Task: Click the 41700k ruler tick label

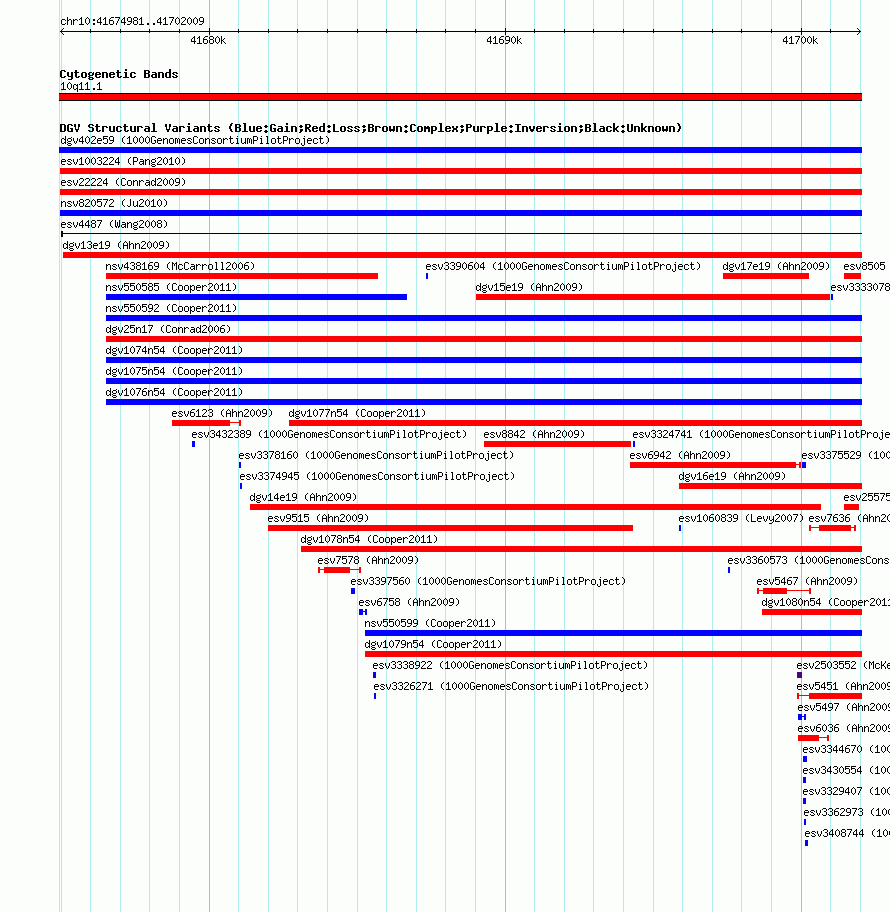Action: click(x=800, y=40)
